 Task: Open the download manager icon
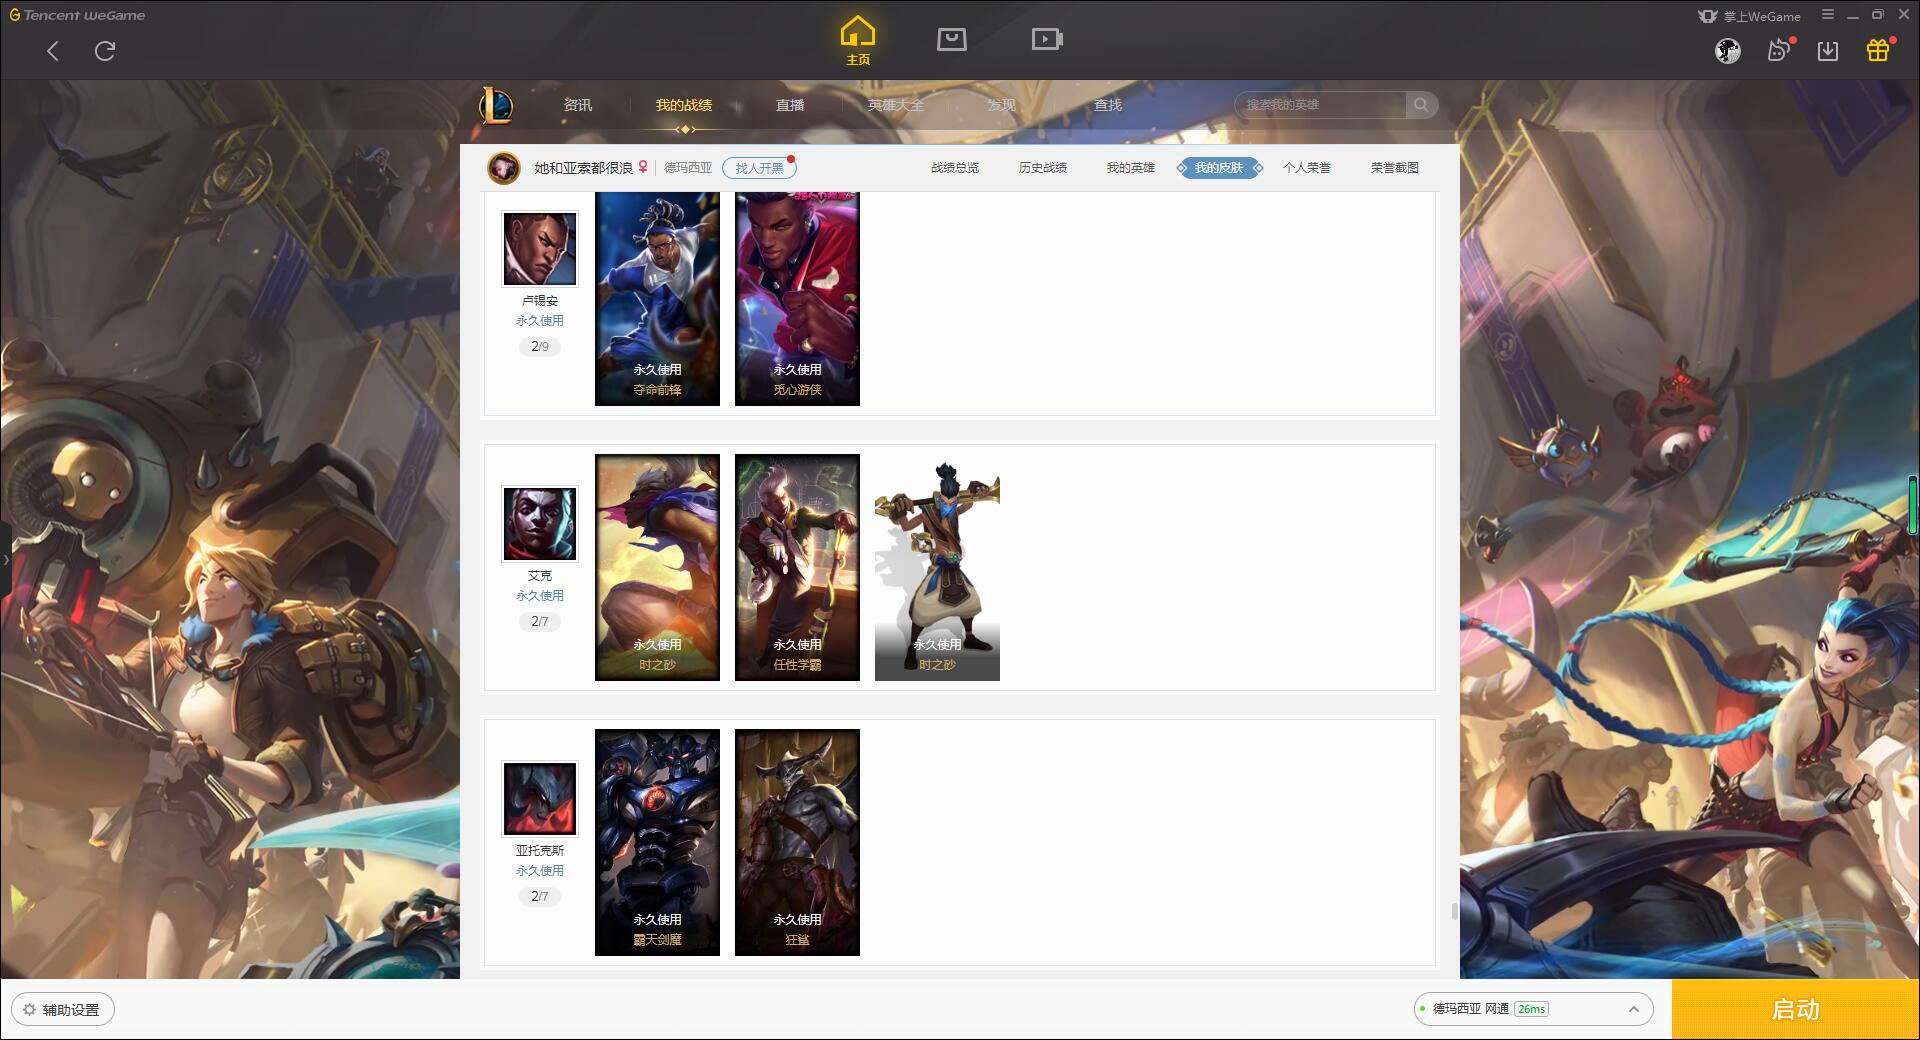point(1828,51)
